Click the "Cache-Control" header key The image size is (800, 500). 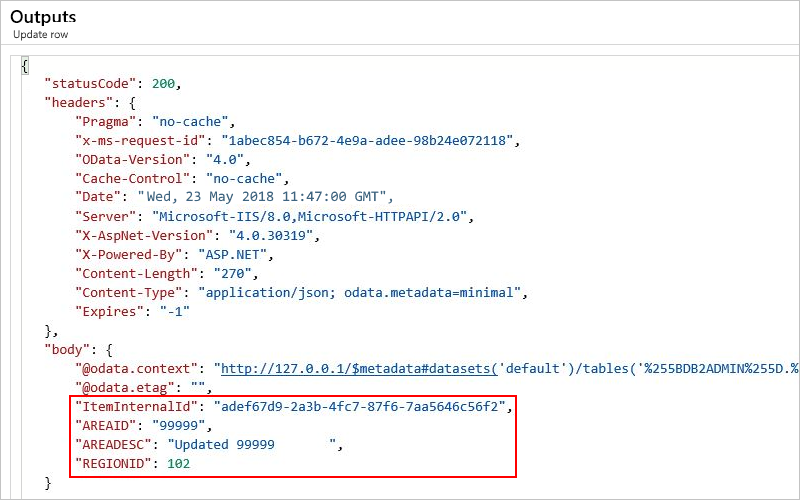click(133, 179)
